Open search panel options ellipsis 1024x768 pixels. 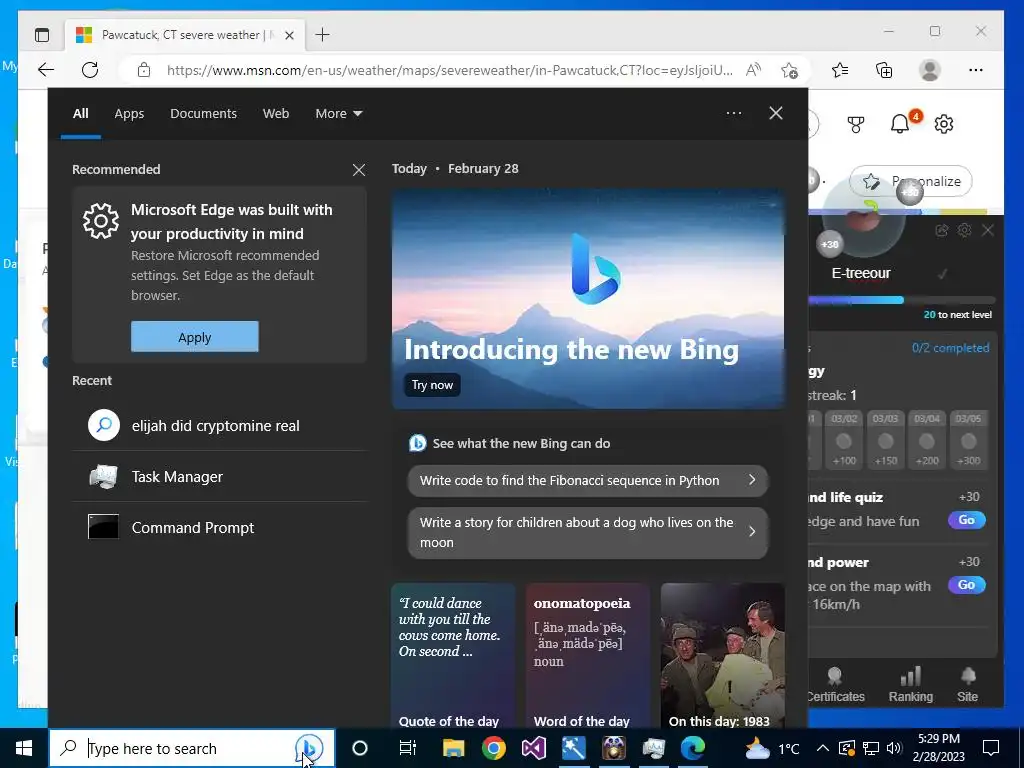733,113
